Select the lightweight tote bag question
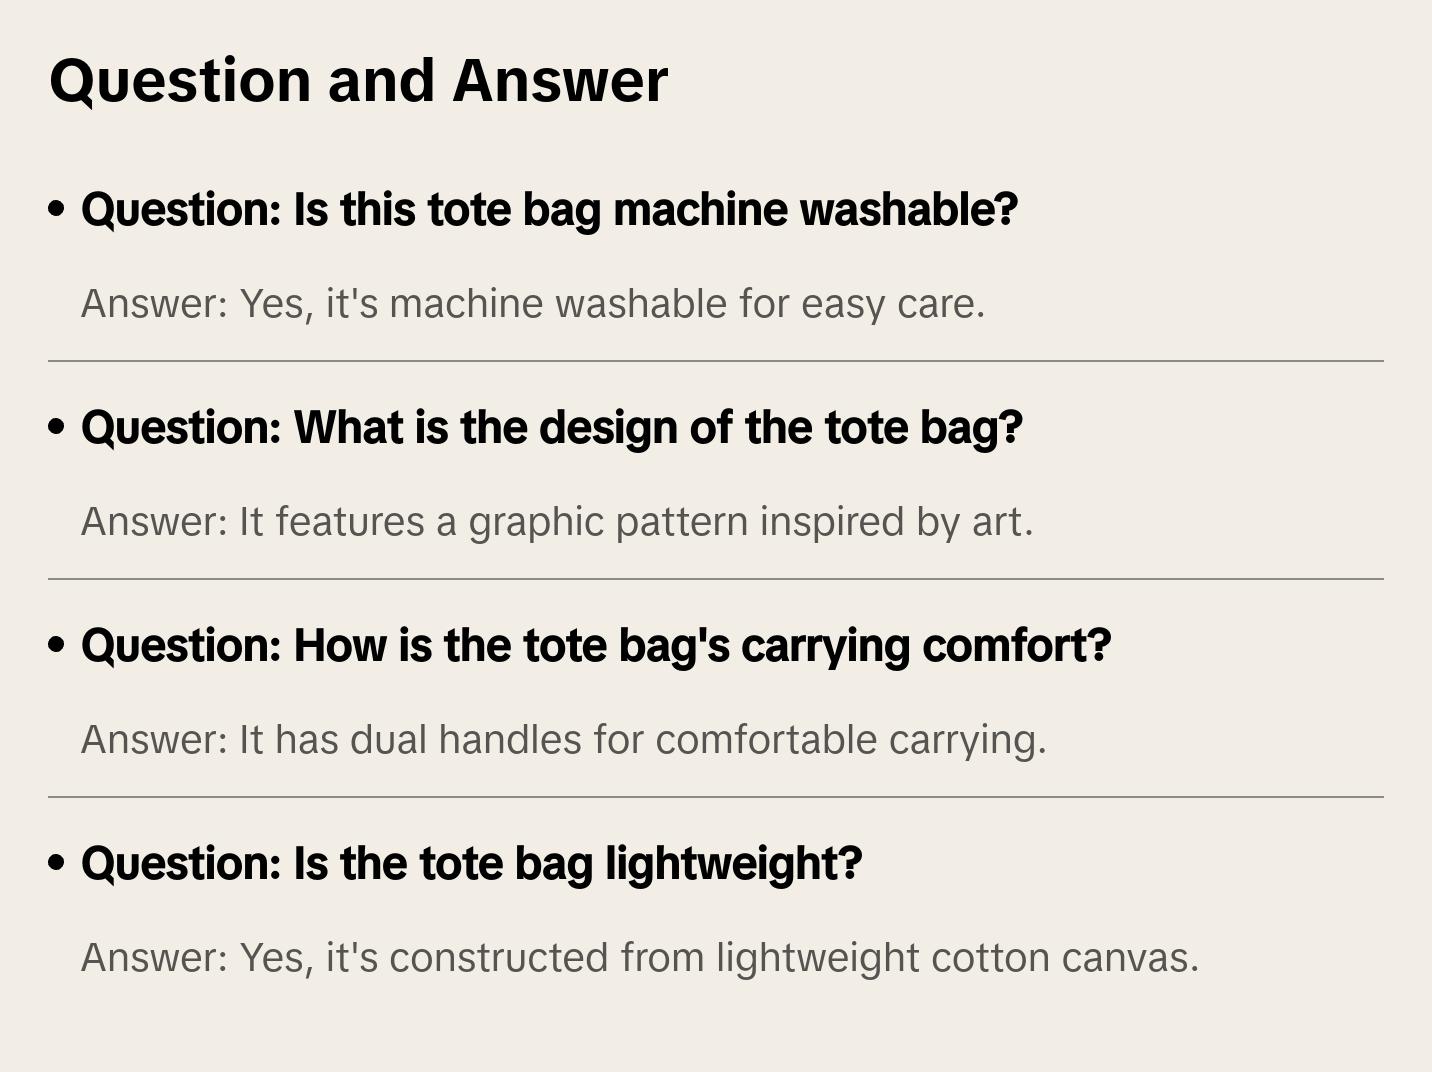The height and width of the screenshot is (1072, 1432). (x=471, y=864)
